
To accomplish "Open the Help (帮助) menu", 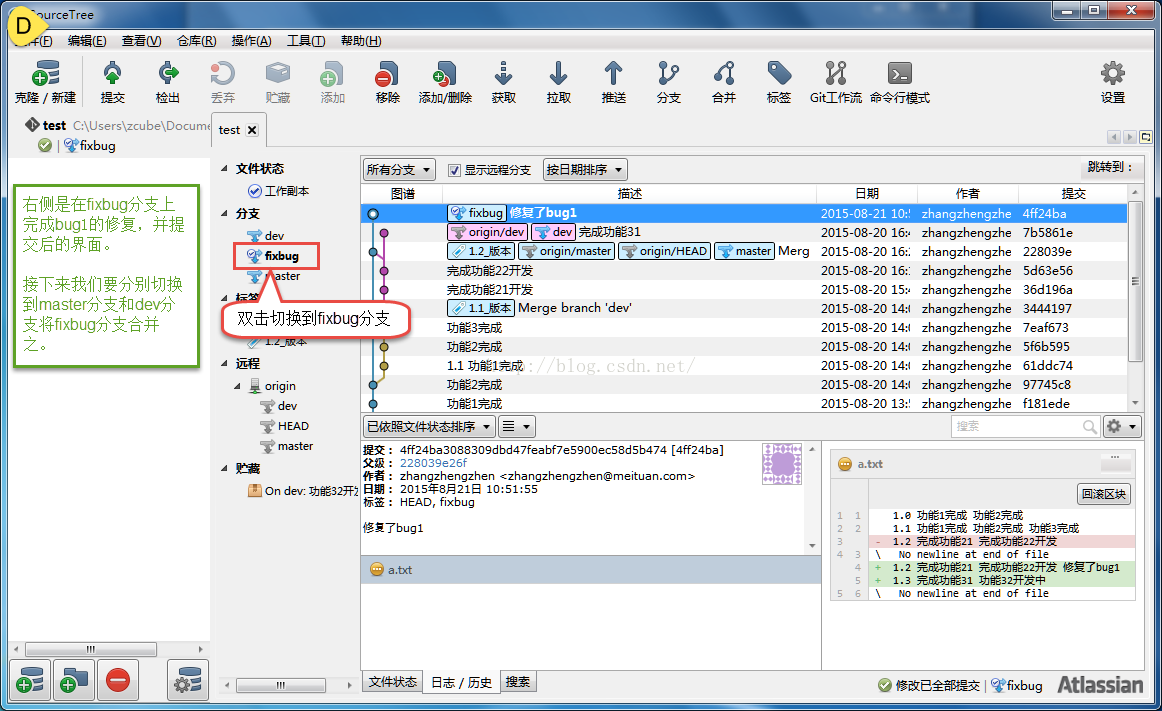I will (x=361, y=41).
